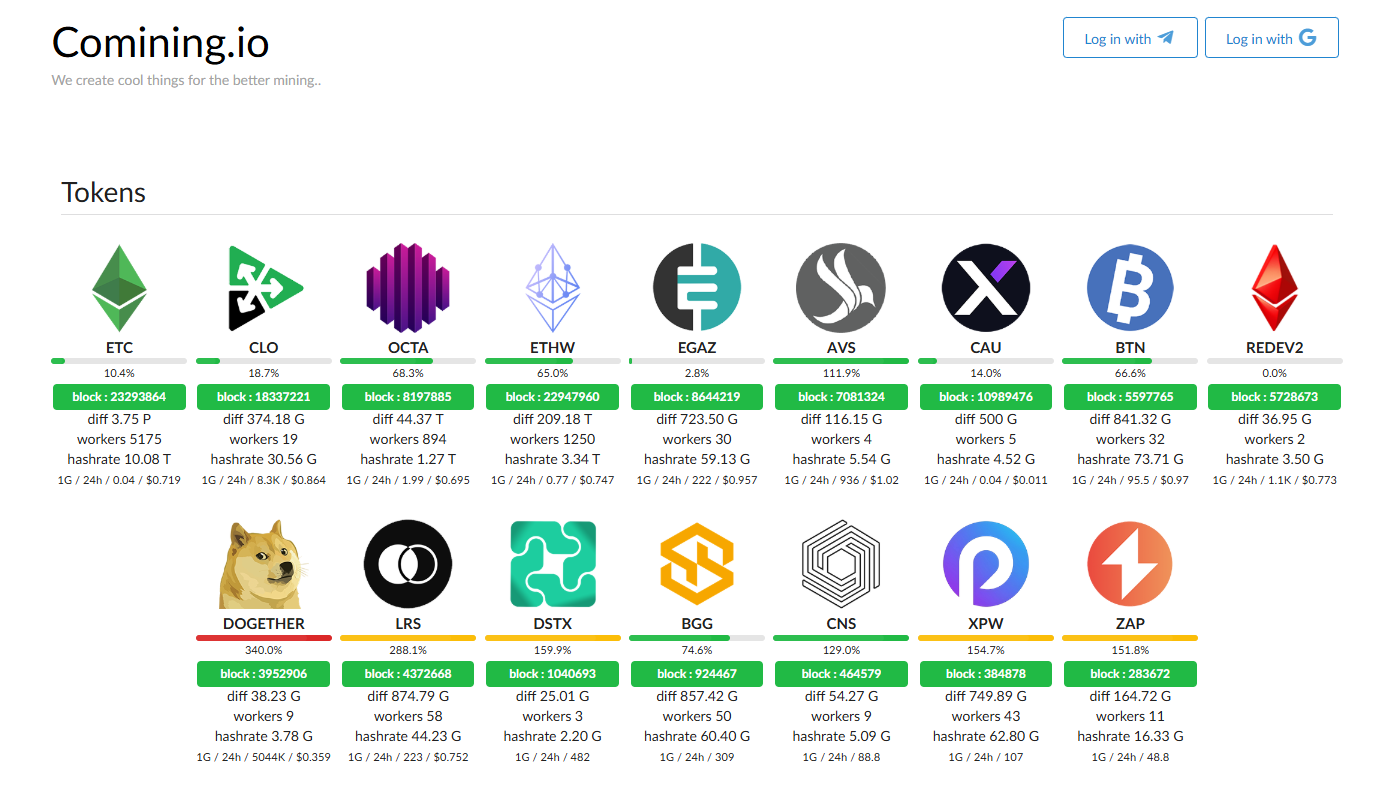Click the EGAZ token name label
Viewport: 1382px width, 796px height.
tap(697, 348)
